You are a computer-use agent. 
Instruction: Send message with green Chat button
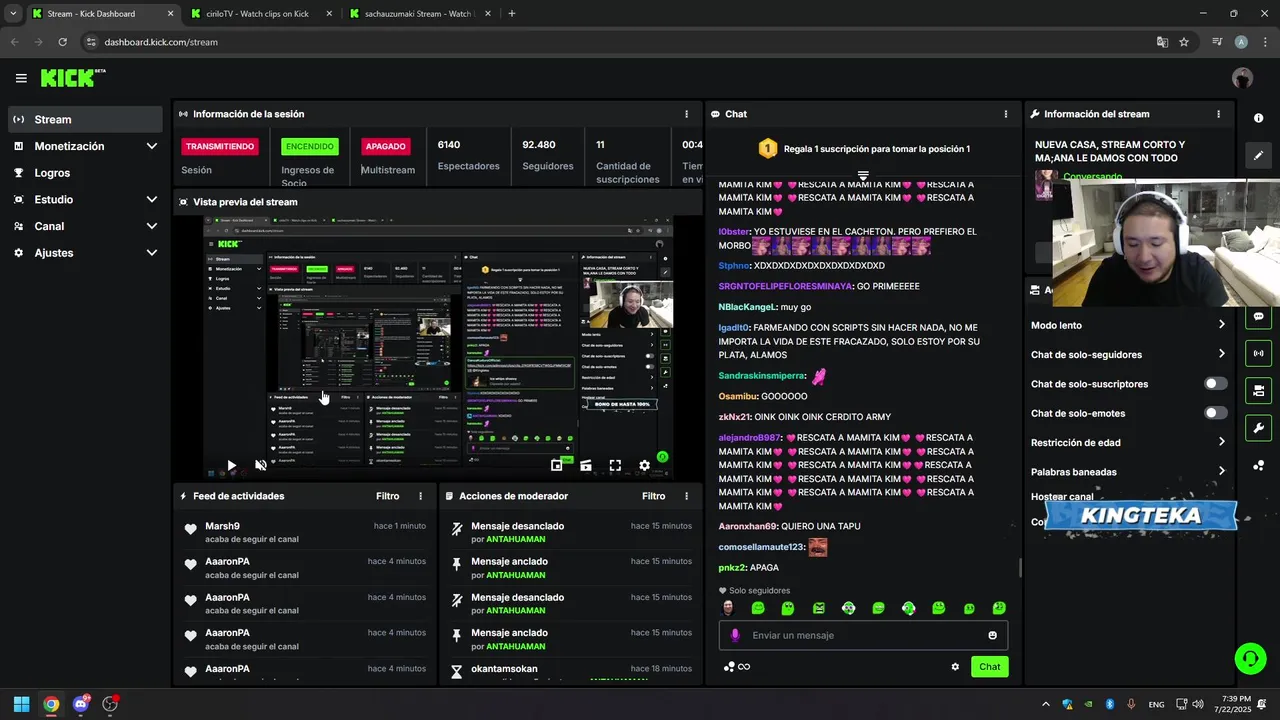coord(989,667)
